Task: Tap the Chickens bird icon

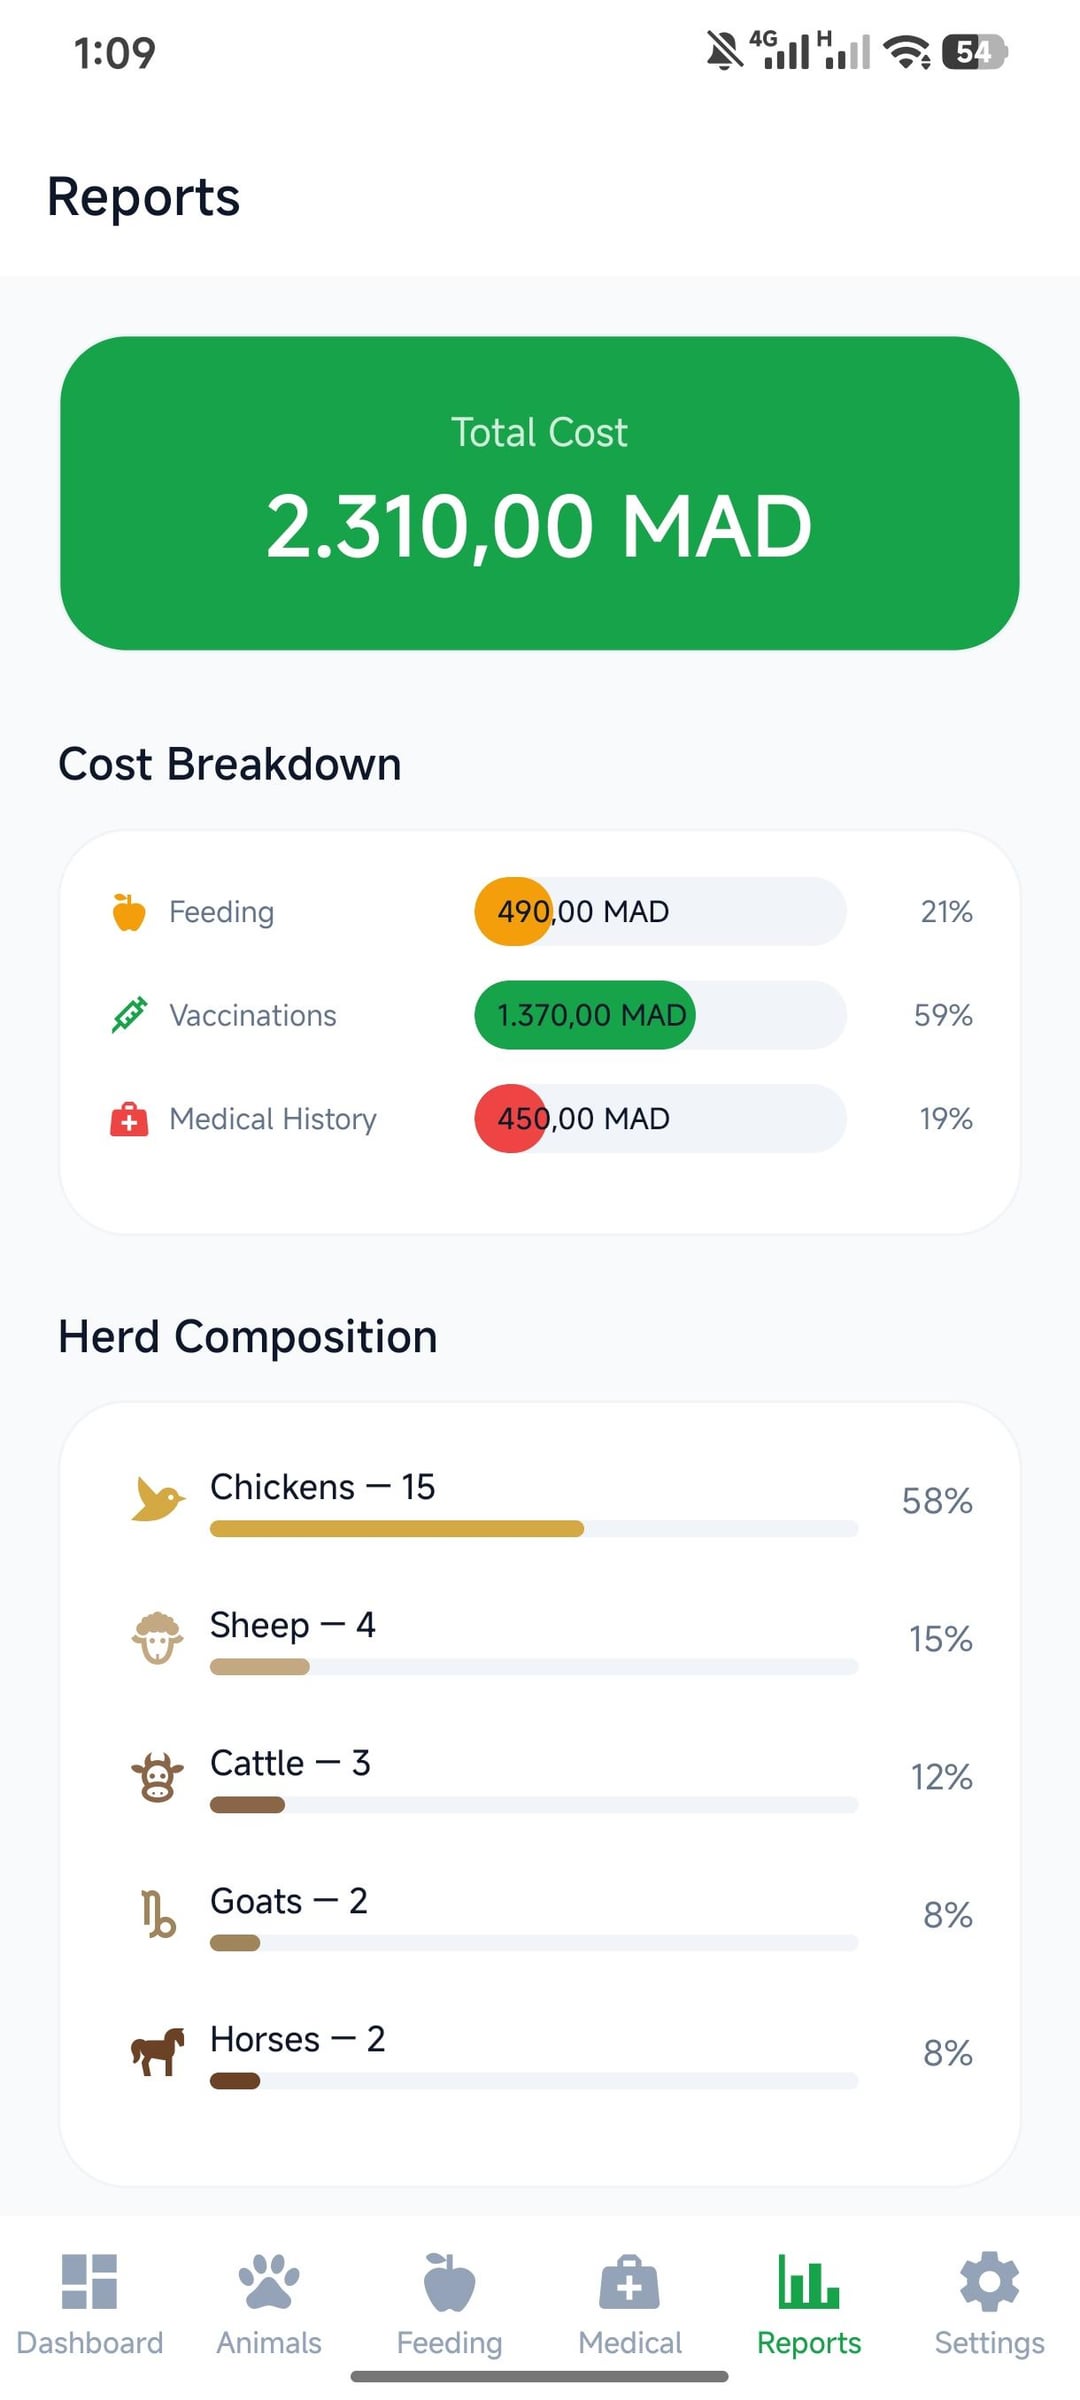Action: [x=158, y=1500]
